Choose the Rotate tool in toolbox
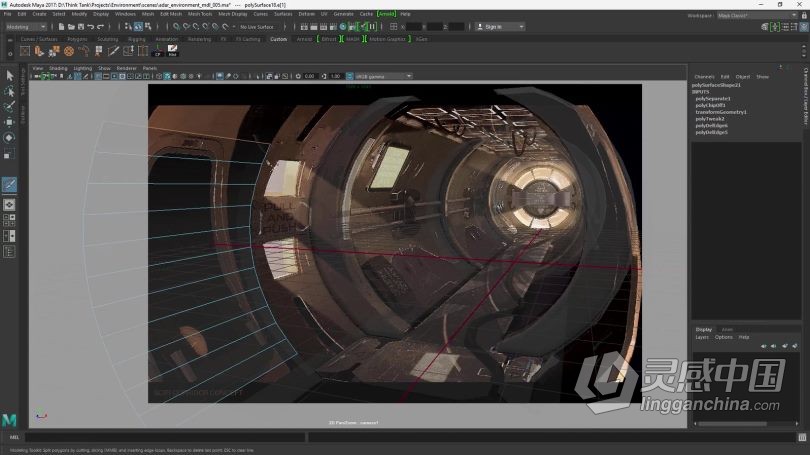The height and width of the screenshot is (455, 810). click(x=9, y=138)
